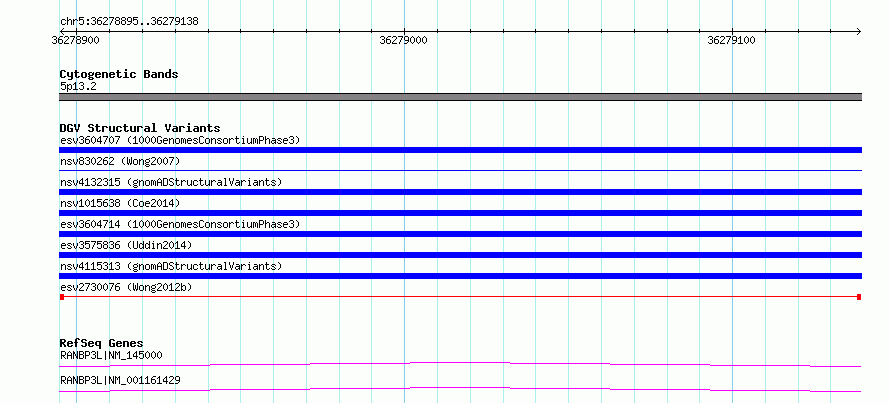Click the blue bar for esv3604714

[460, 234]
